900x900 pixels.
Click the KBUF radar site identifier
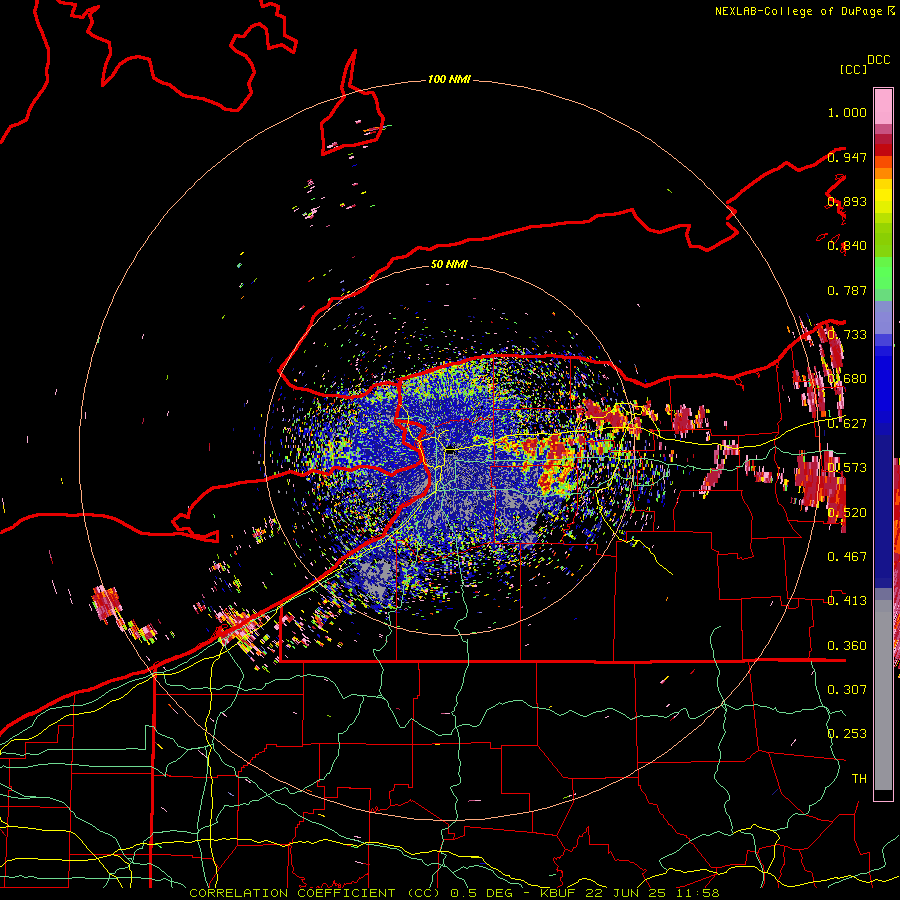coord(559,893)
